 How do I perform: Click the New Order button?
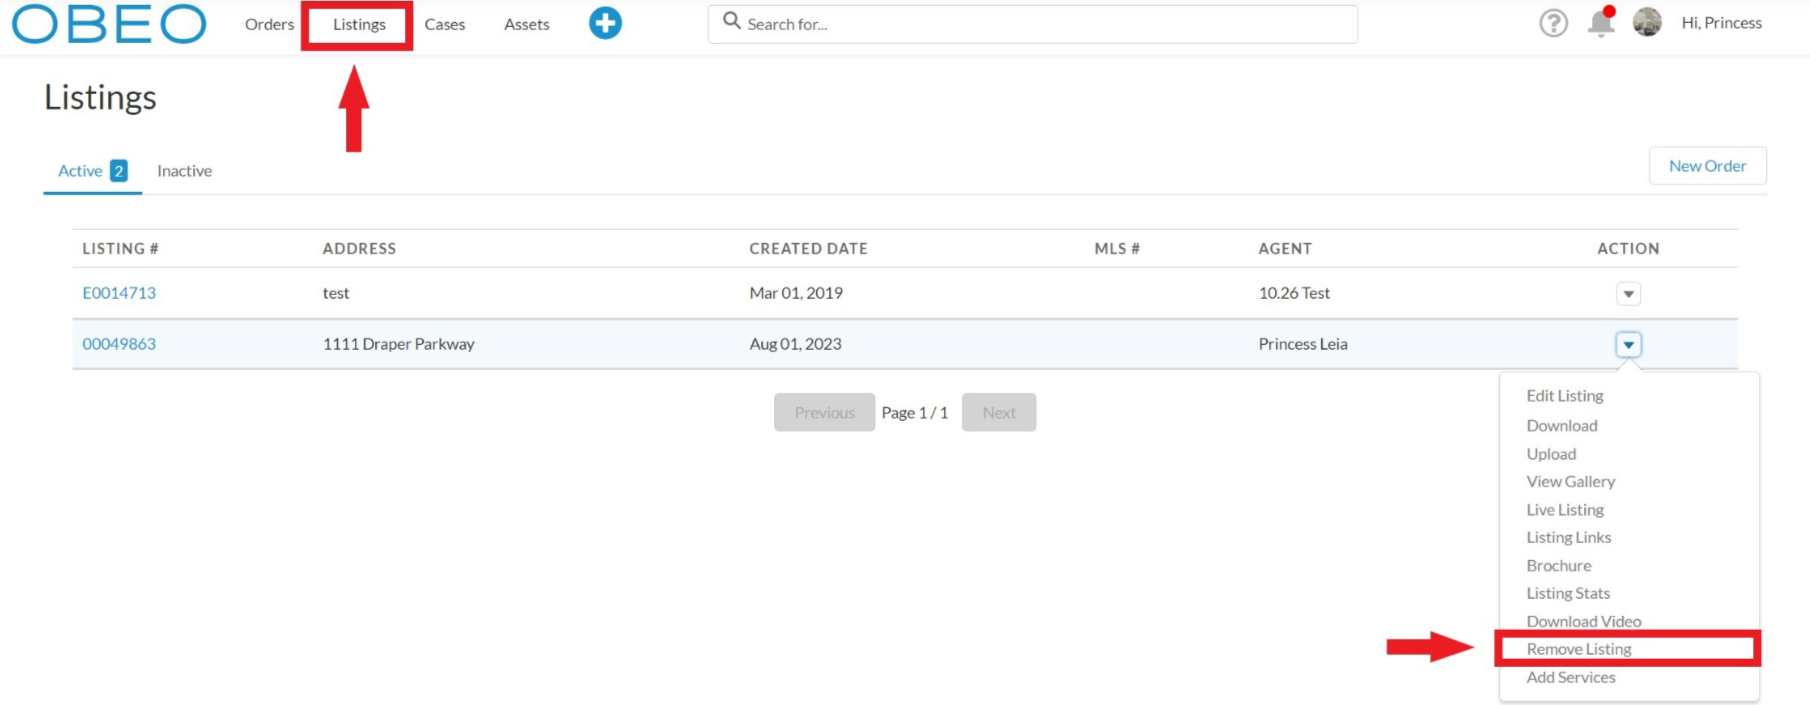(x=1707, y=166)
